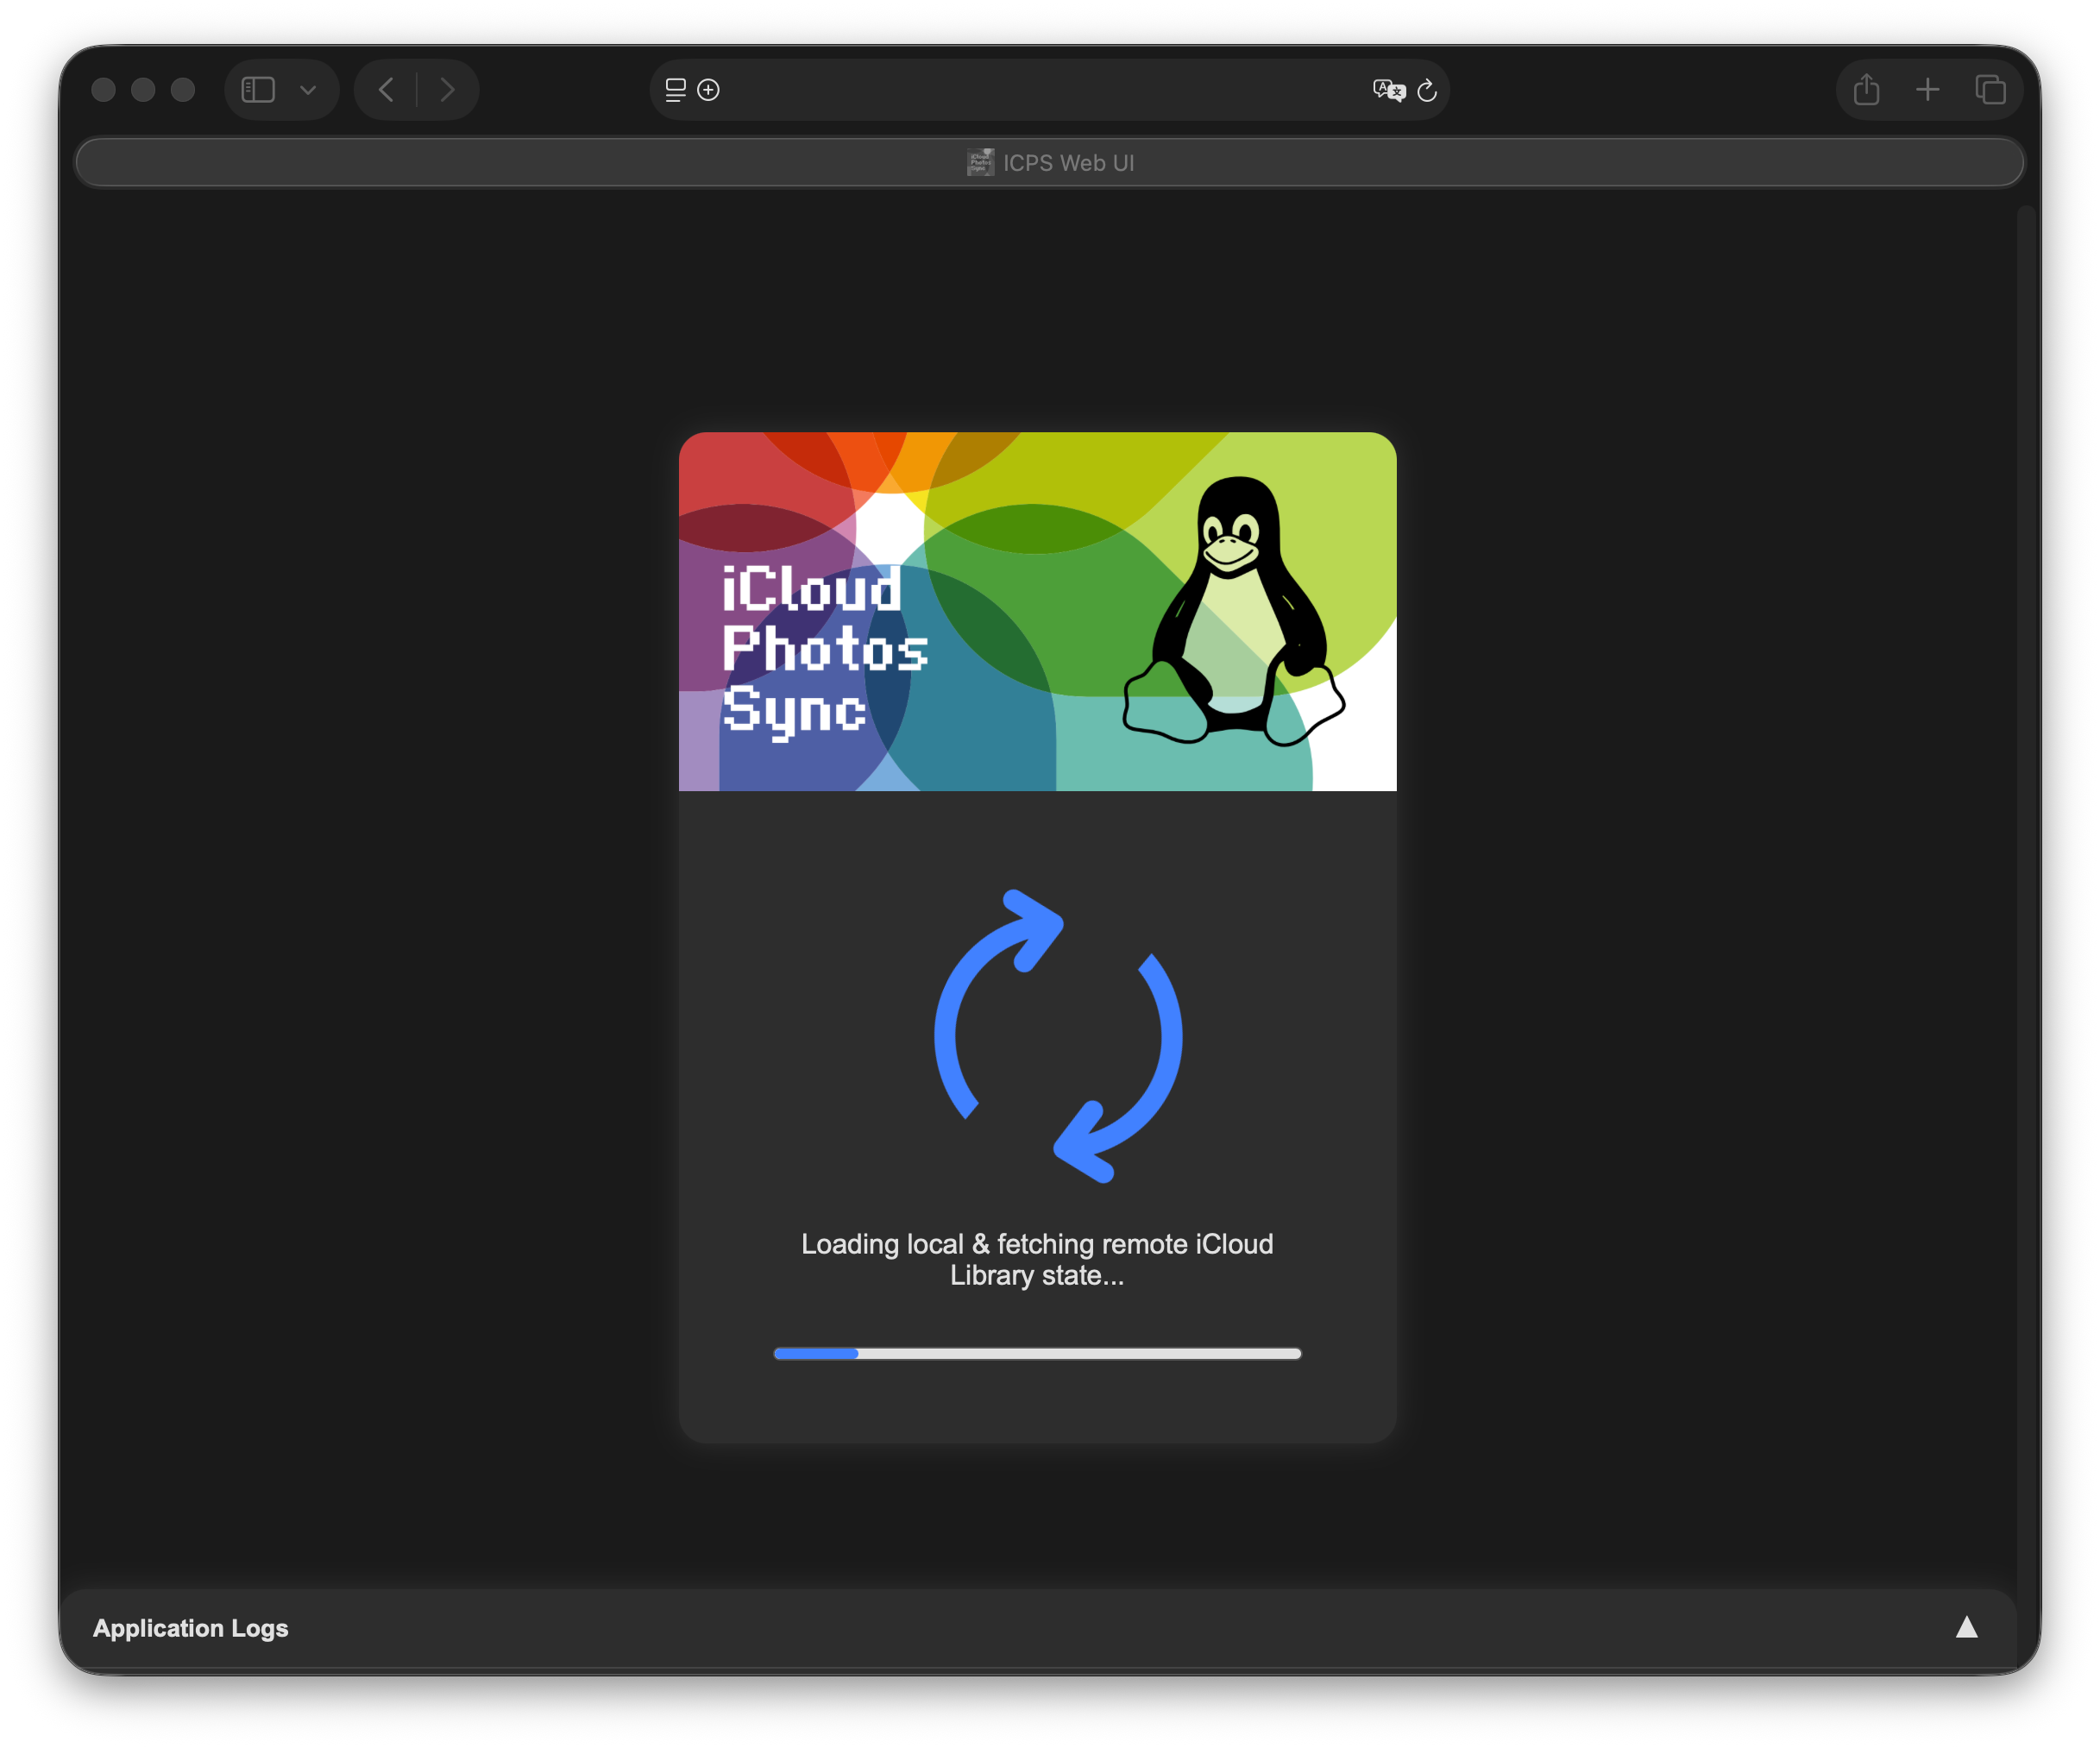Screen dimensions: 2100x1748
Task: Open the sidebar dropdown chevron
Action: (308, 89)
